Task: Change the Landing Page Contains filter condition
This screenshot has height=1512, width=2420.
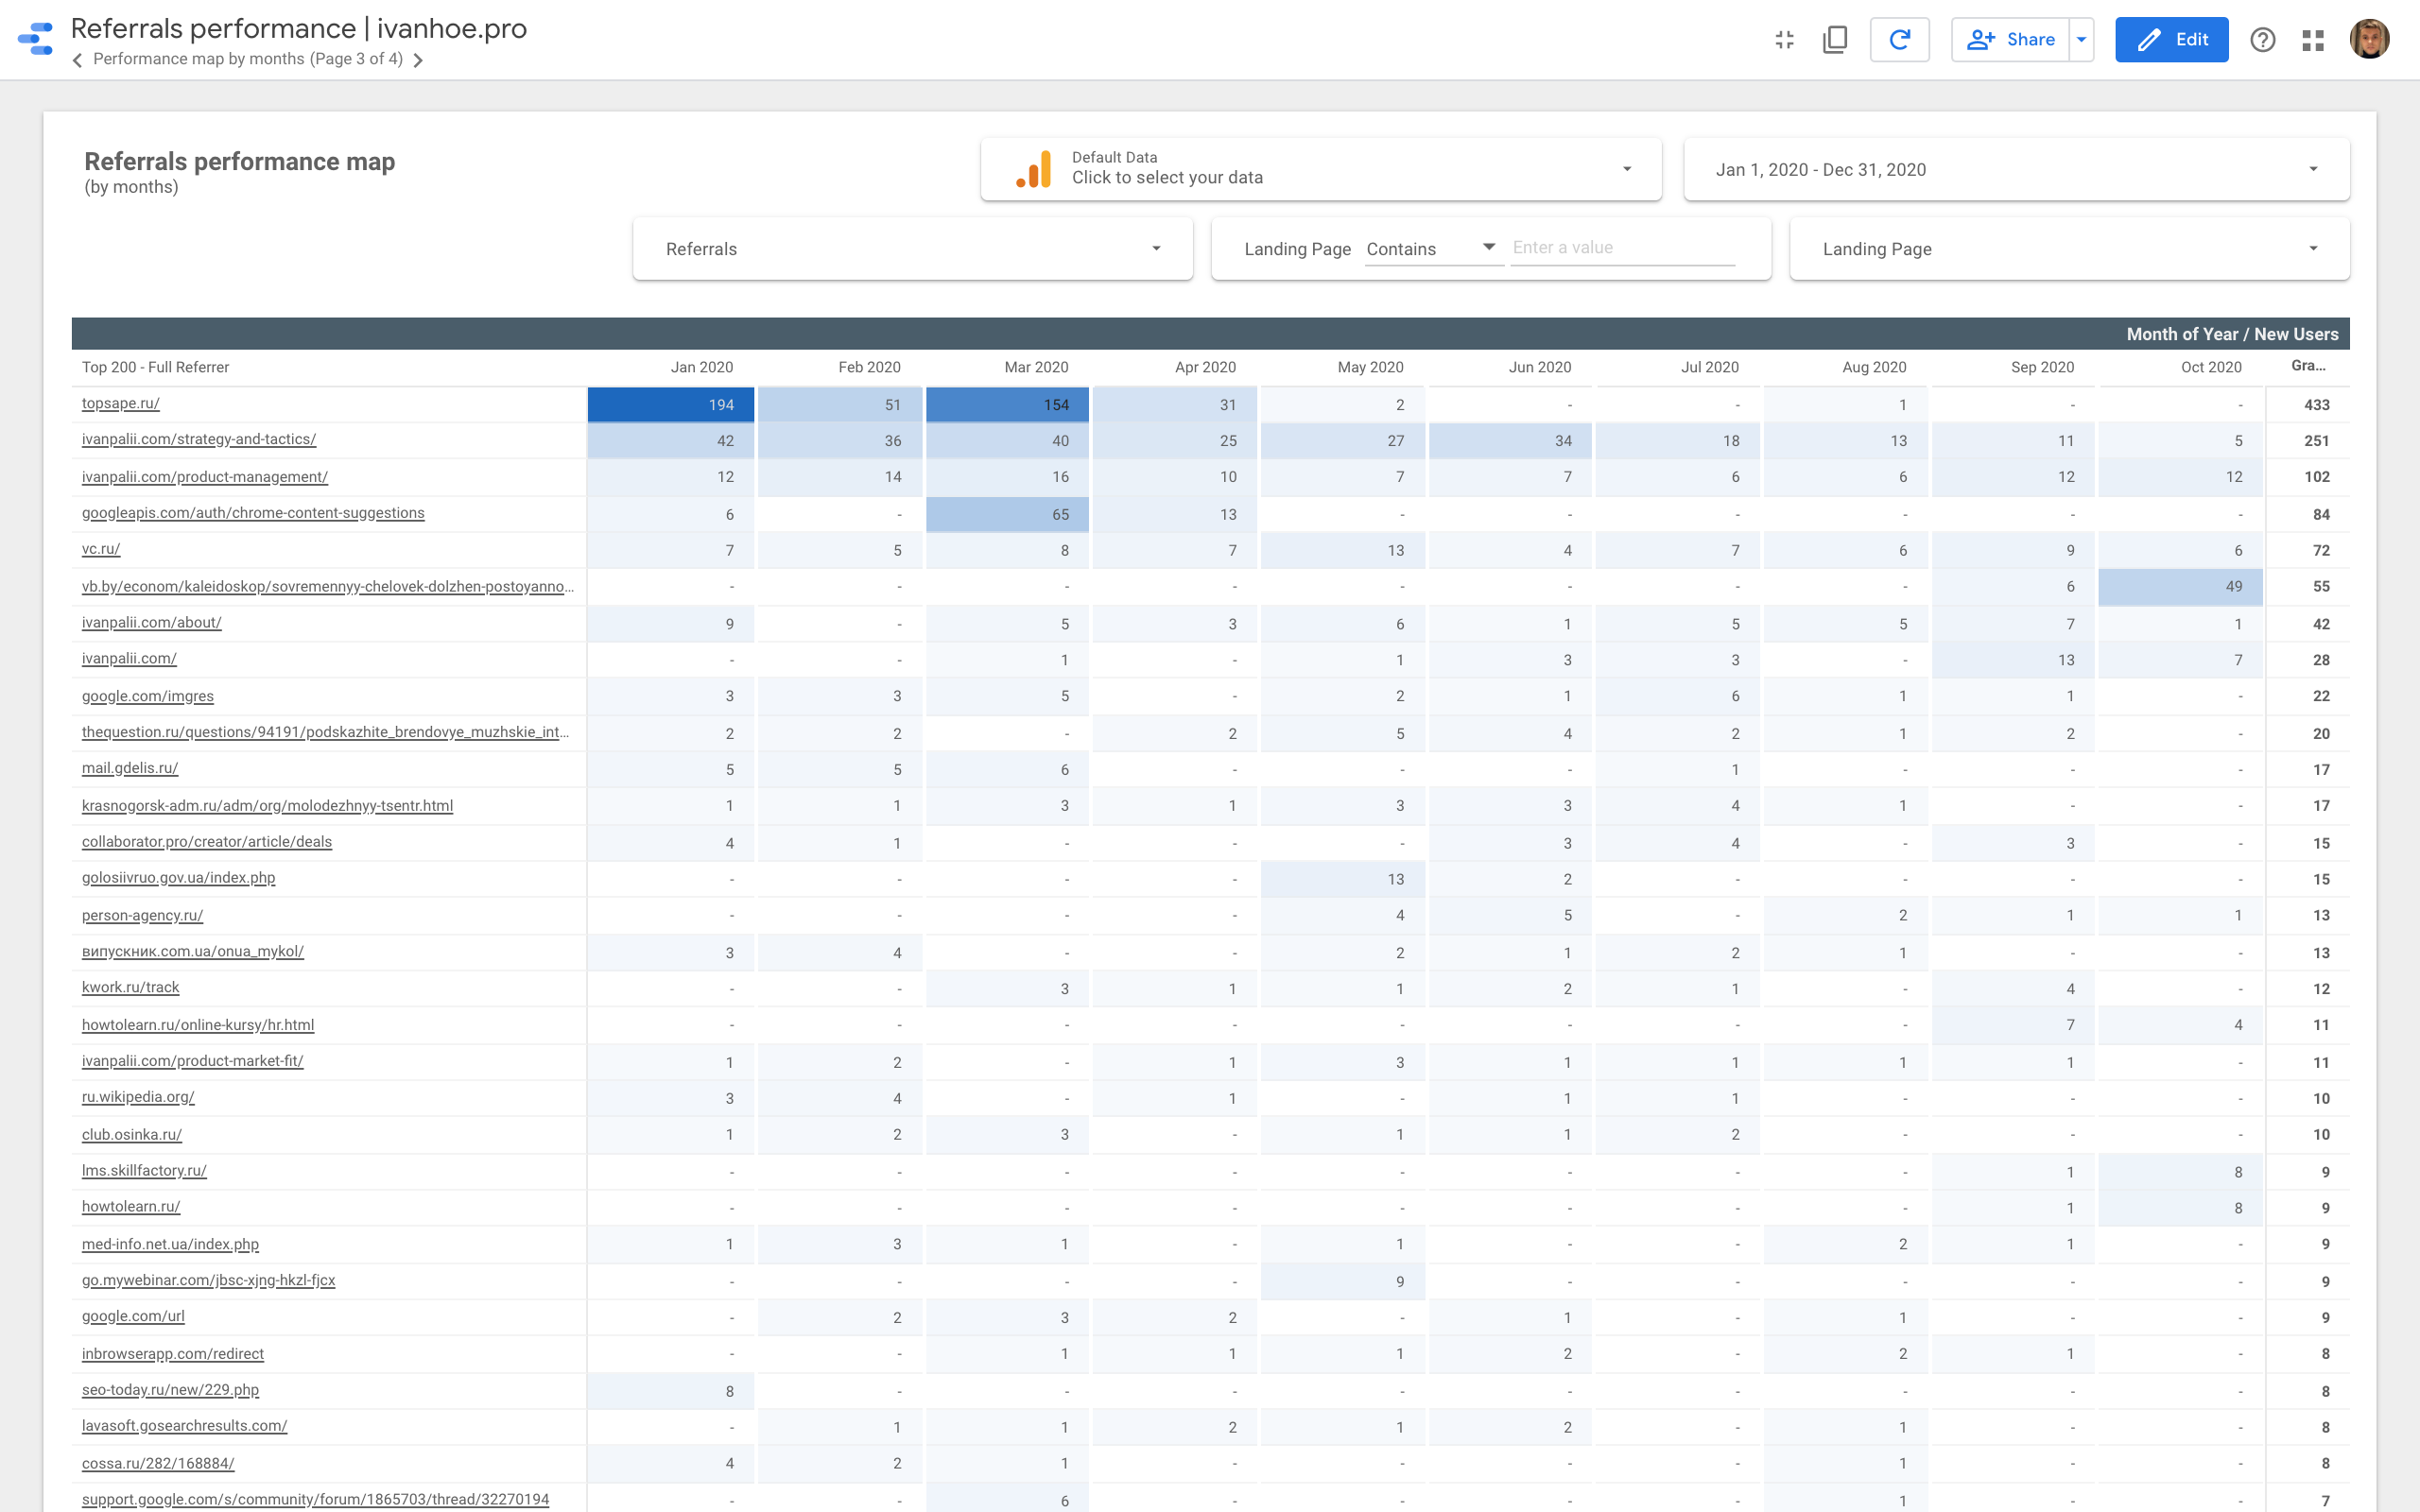Action: coord(1432,248)
